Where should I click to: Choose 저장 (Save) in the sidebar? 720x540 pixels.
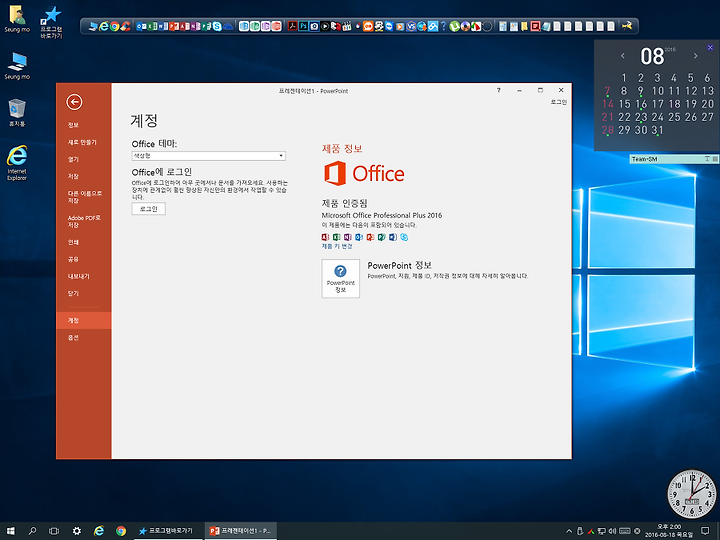[x=73, y=176]
